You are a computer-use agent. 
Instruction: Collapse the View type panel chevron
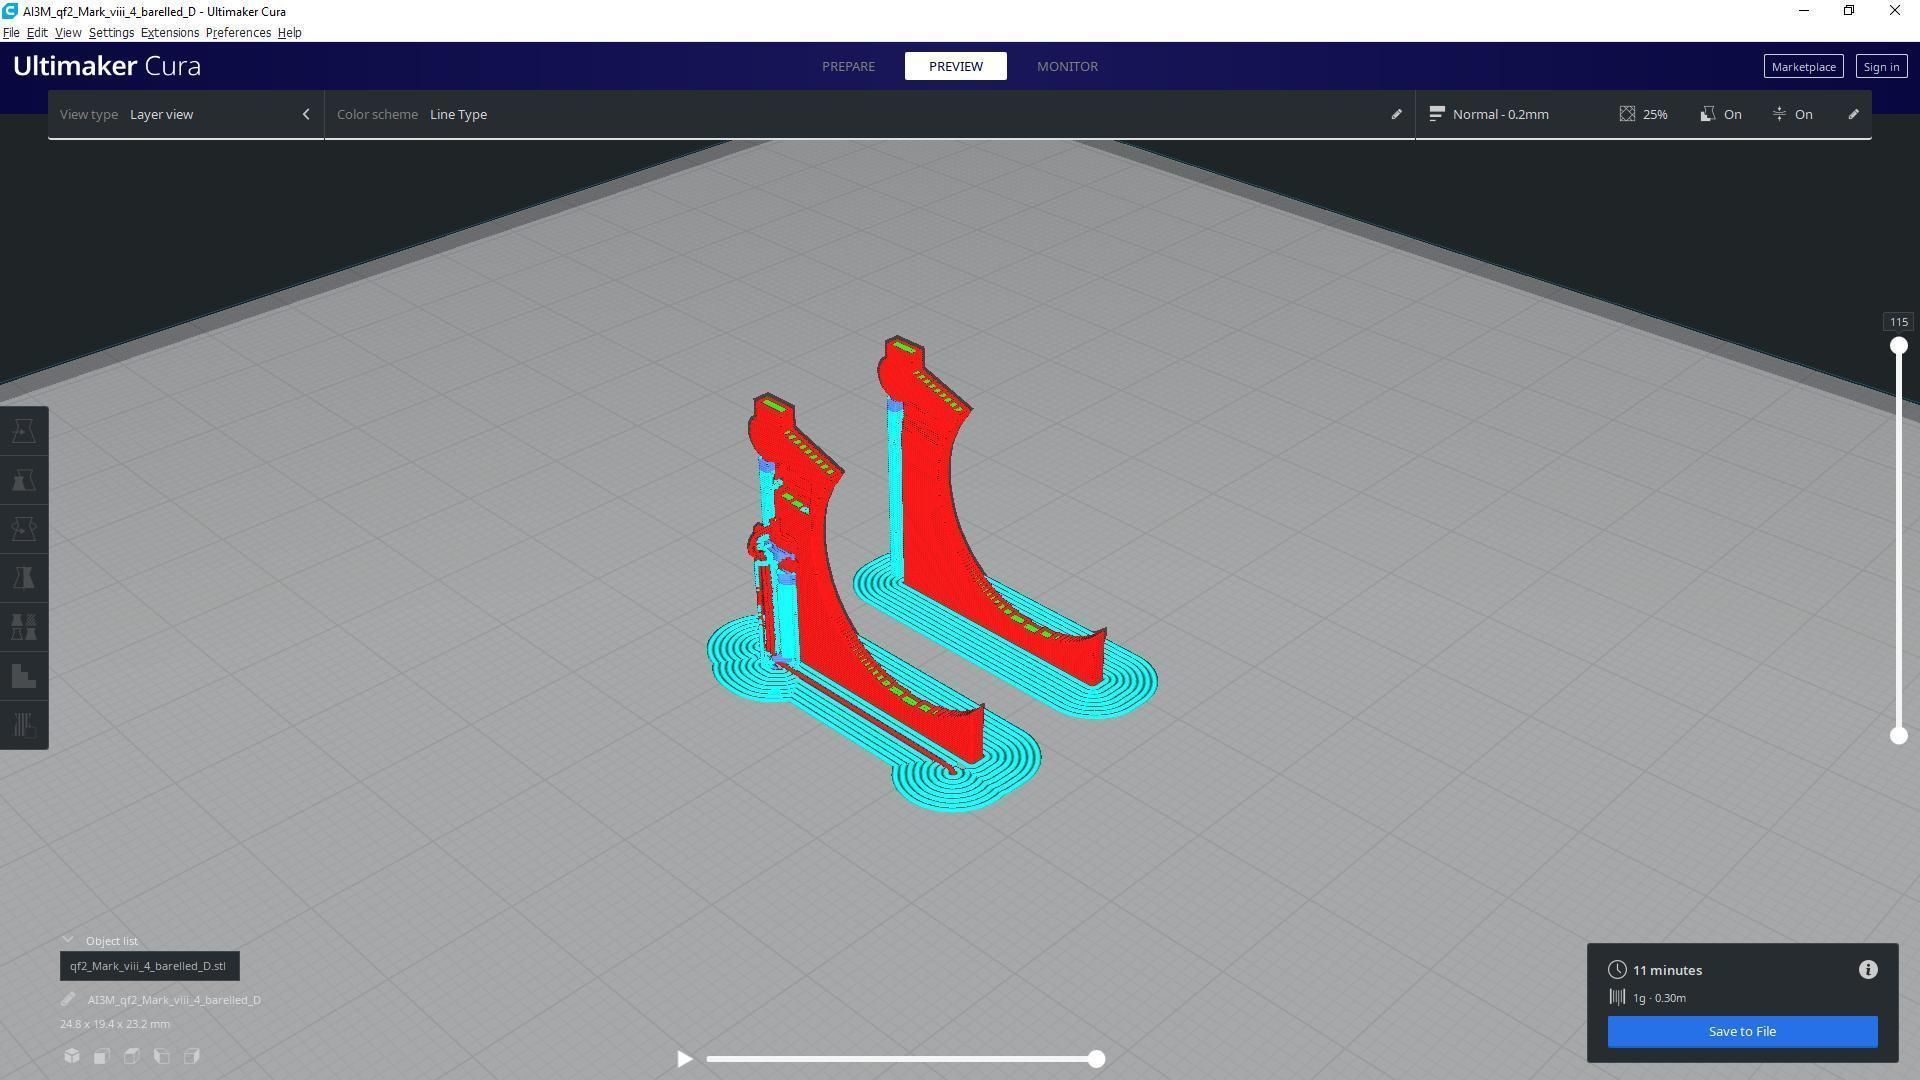[x=306, y=114]
